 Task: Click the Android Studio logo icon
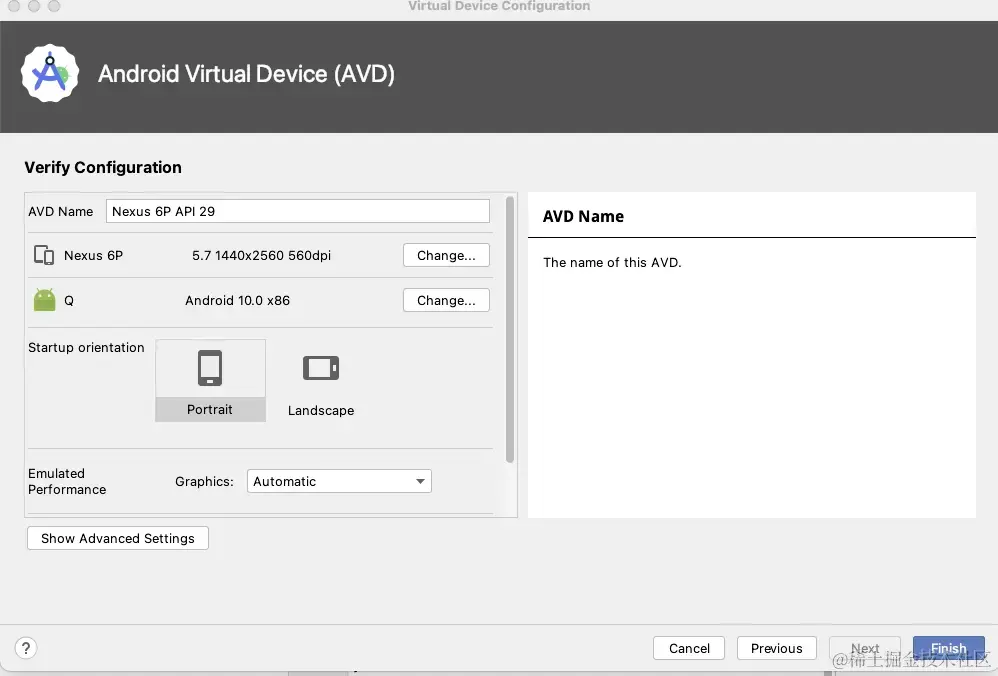50,73
